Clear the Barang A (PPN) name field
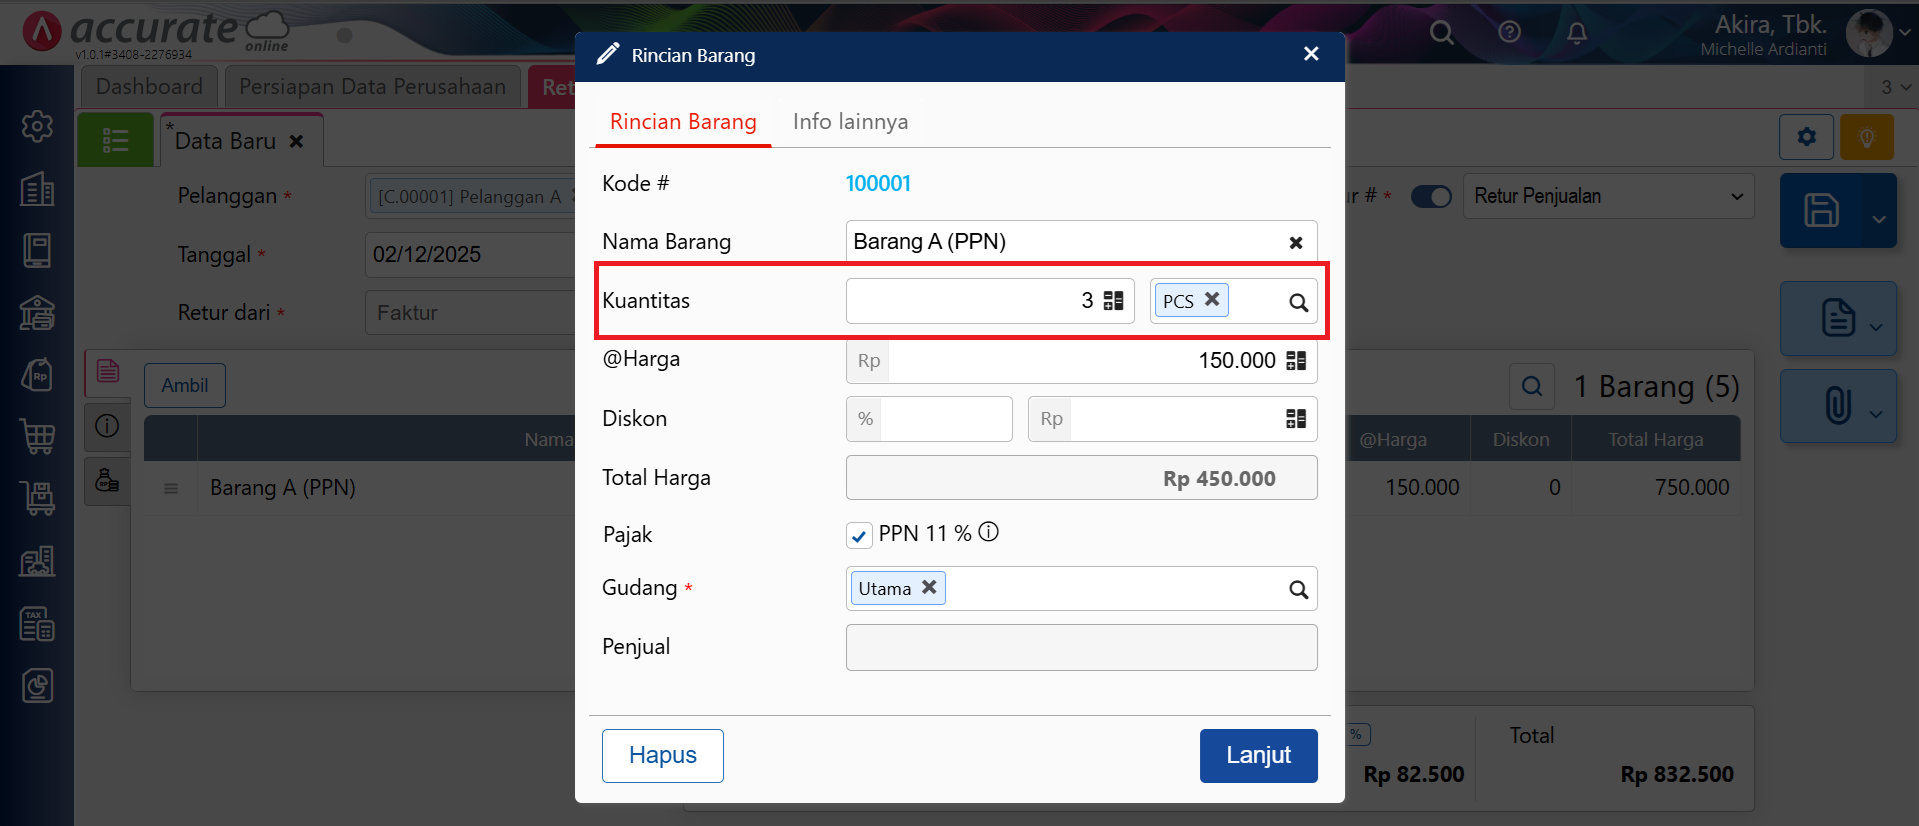 1295,243
